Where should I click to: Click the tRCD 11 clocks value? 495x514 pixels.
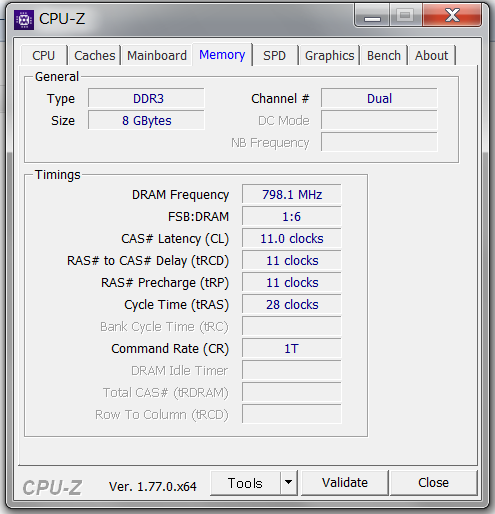(x=292, y=261)
